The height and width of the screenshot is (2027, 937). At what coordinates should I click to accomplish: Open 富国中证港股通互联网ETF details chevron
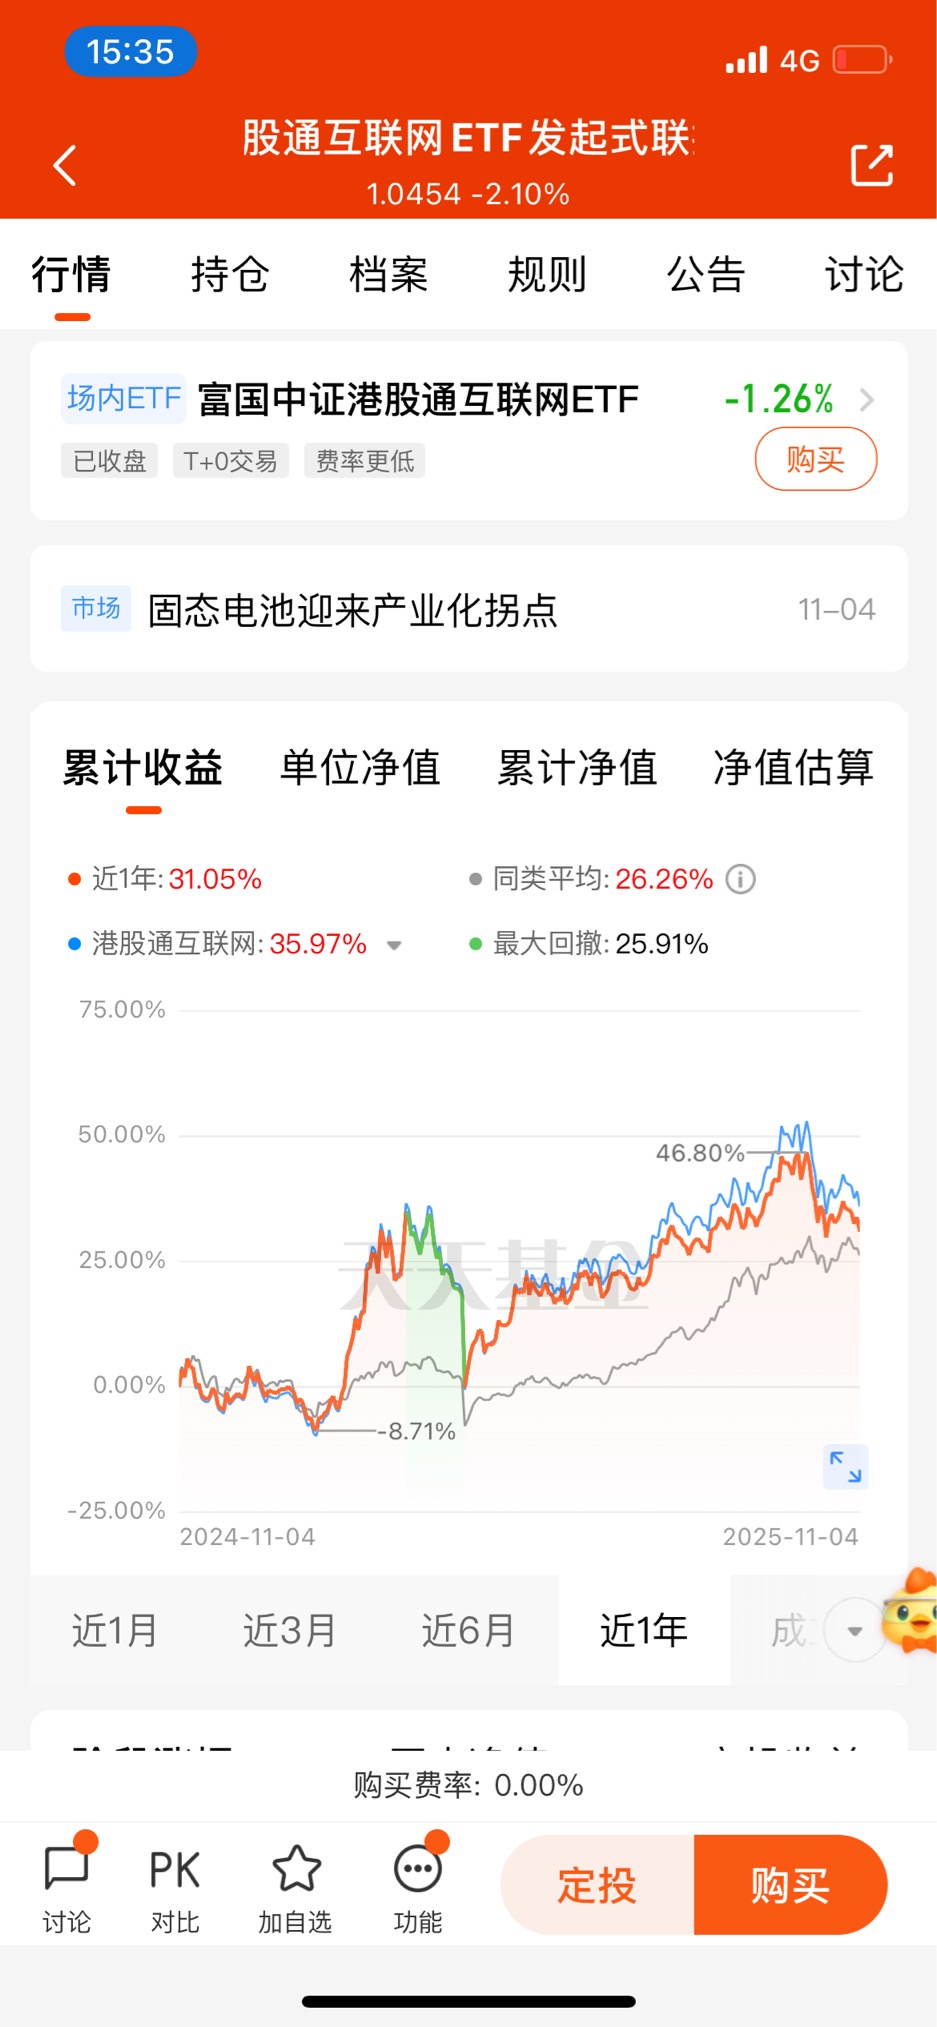click(x=867, y=400)
